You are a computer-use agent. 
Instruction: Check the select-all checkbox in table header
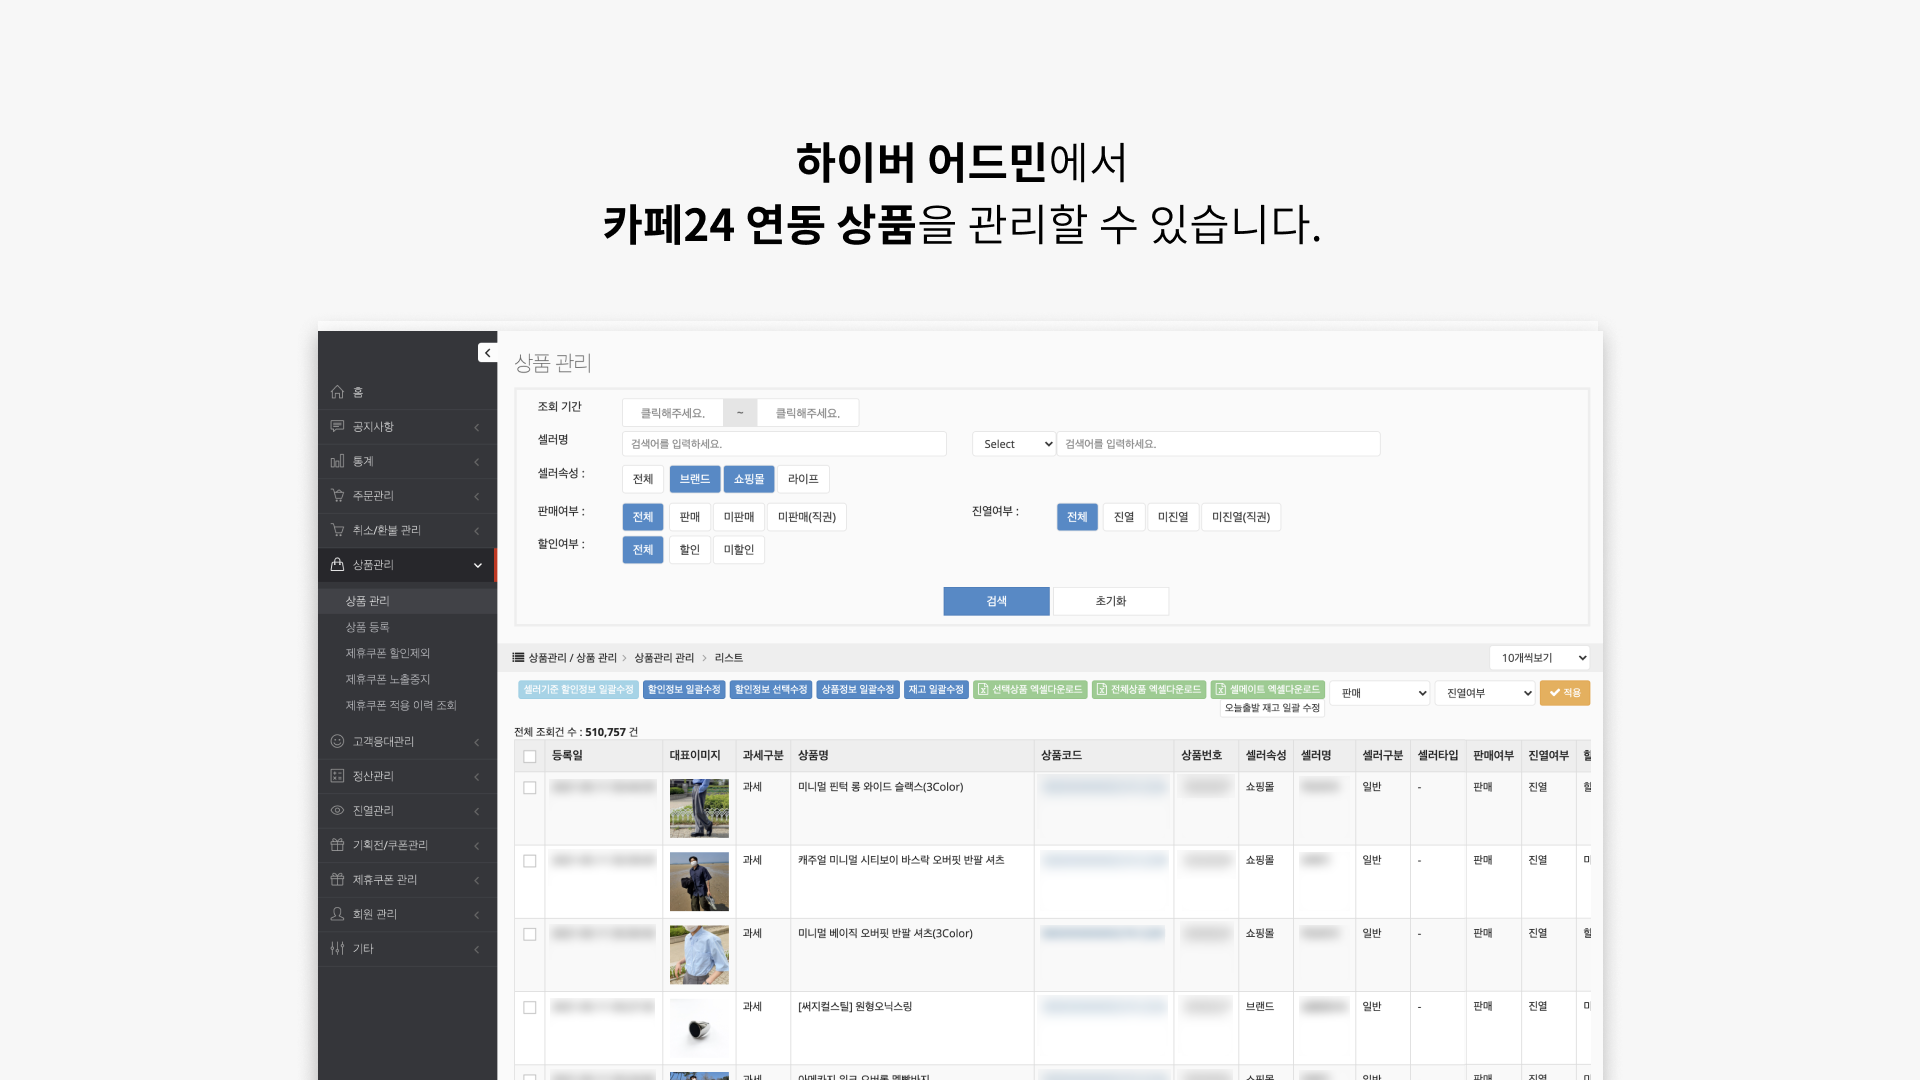[530, 756]
